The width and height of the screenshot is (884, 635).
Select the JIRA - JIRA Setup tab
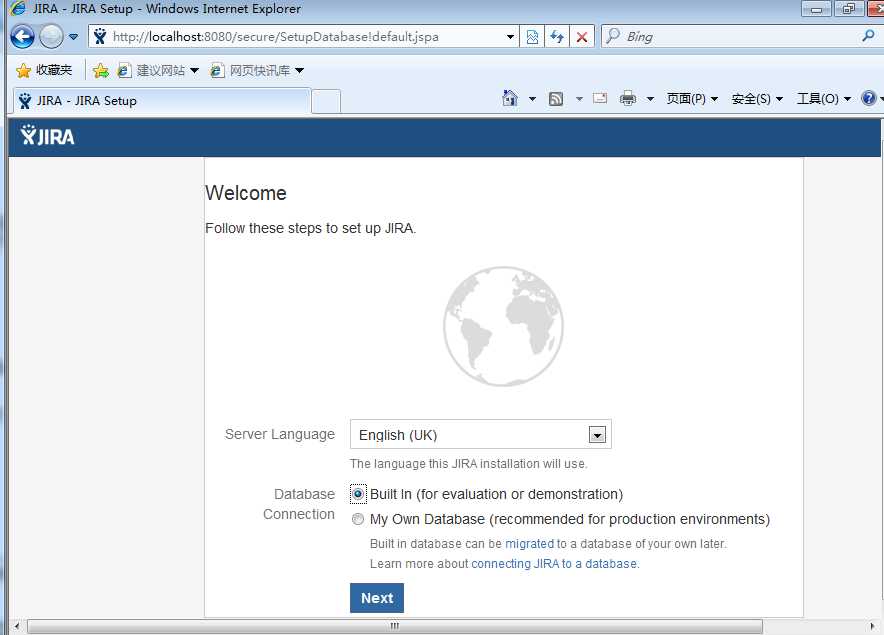[x=161, y=101]
